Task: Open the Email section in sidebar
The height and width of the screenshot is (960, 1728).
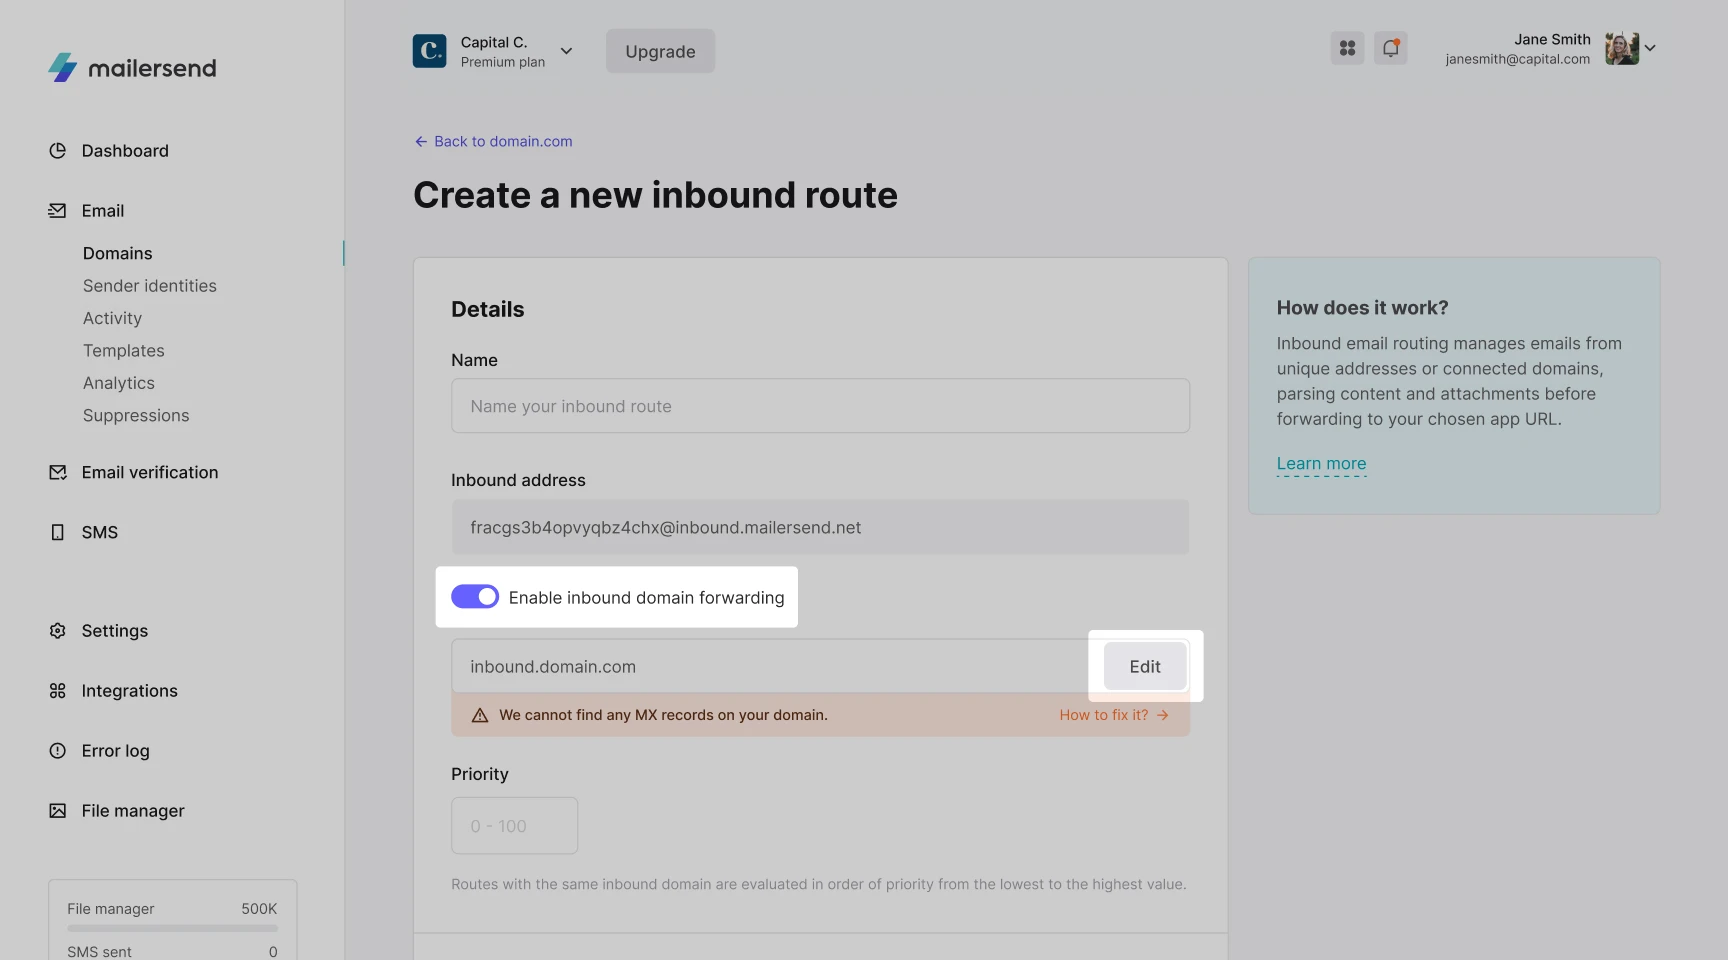Action: click(103, 211)
